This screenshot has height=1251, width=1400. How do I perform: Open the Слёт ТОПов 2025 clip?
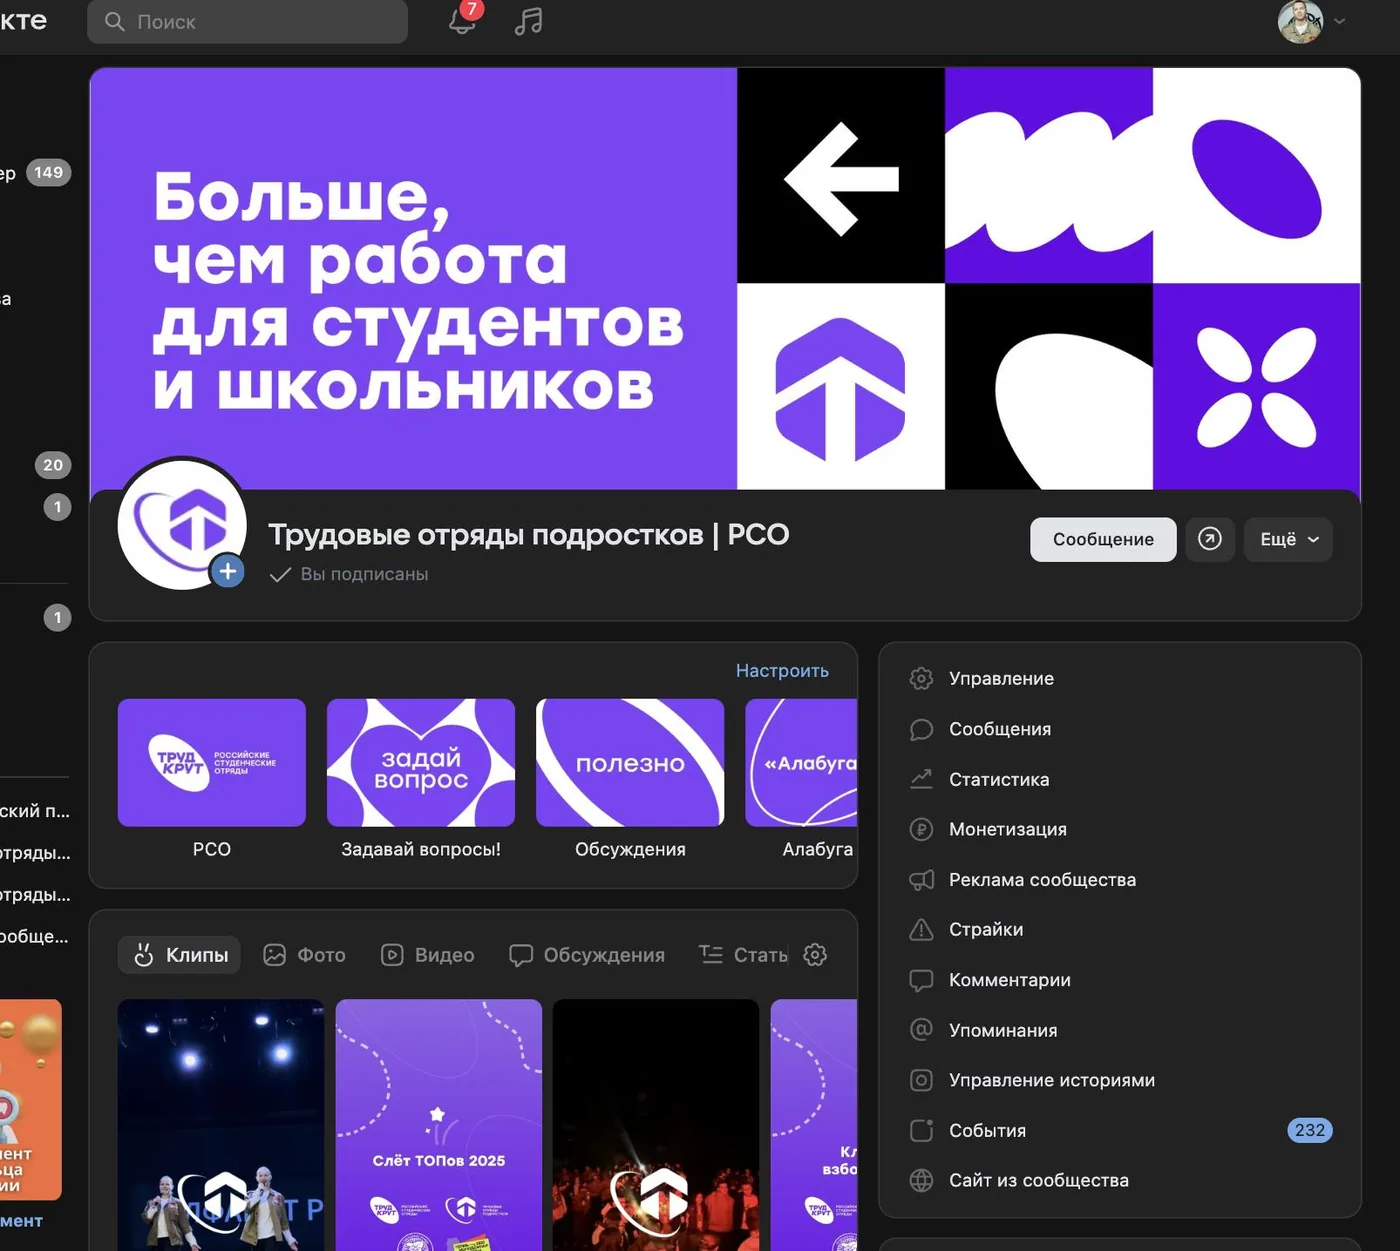(439, 1125)
